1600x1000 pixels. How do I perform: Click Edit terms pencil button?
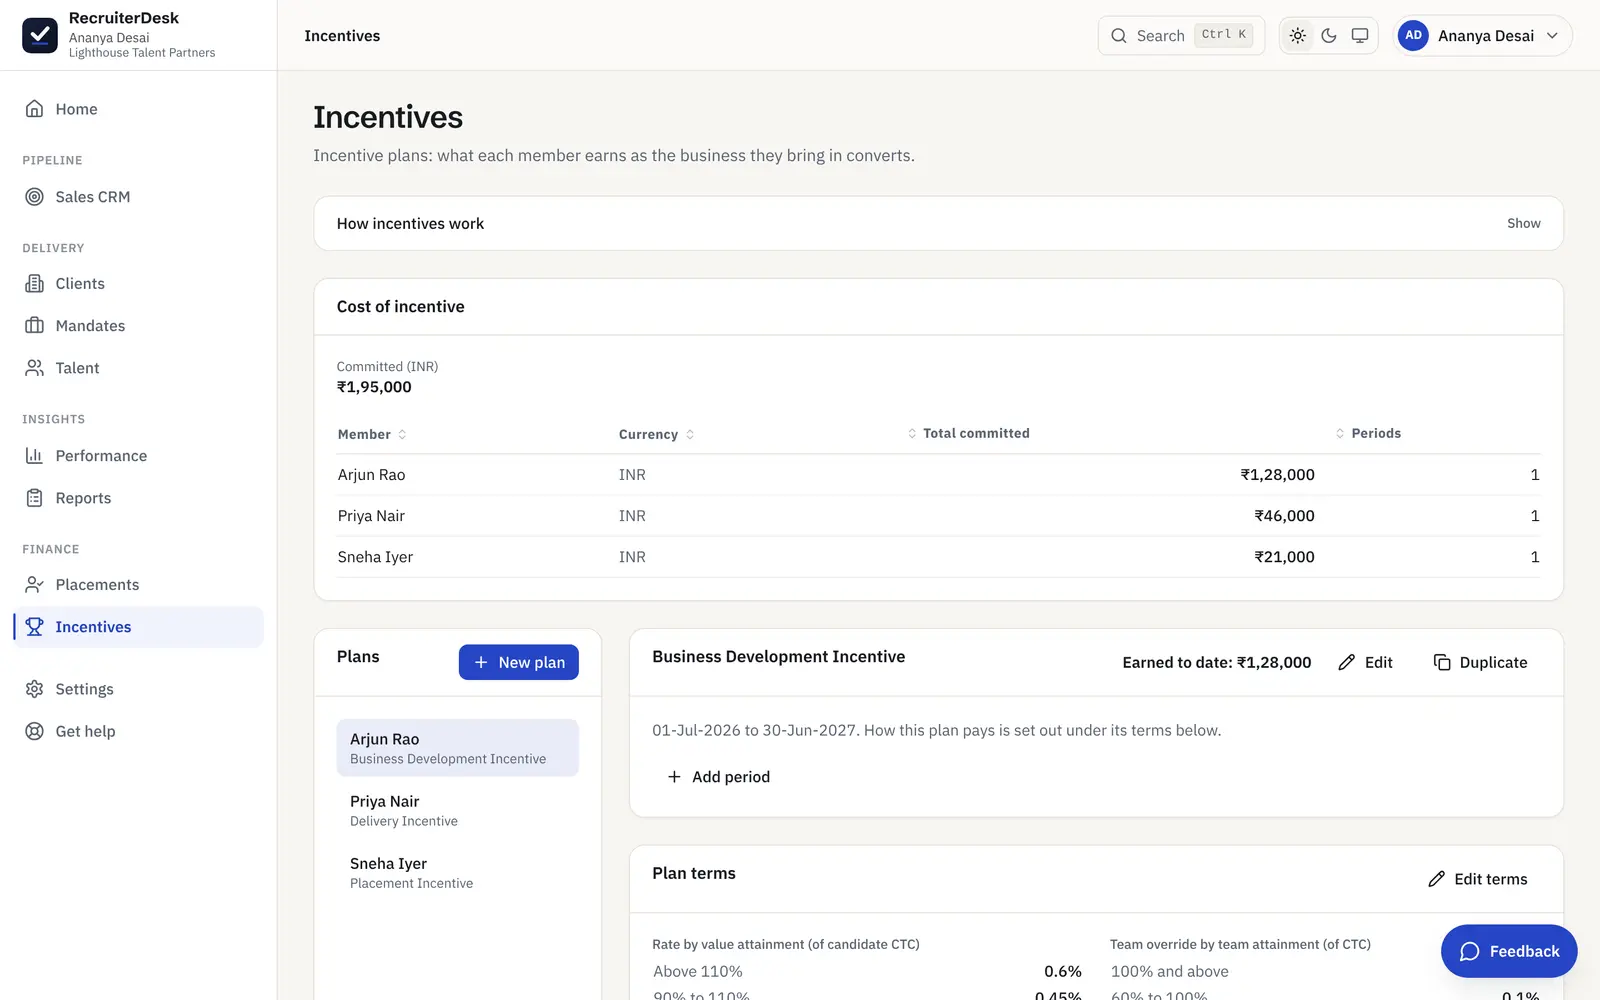pyautogui.click(x=1478, y=879)
